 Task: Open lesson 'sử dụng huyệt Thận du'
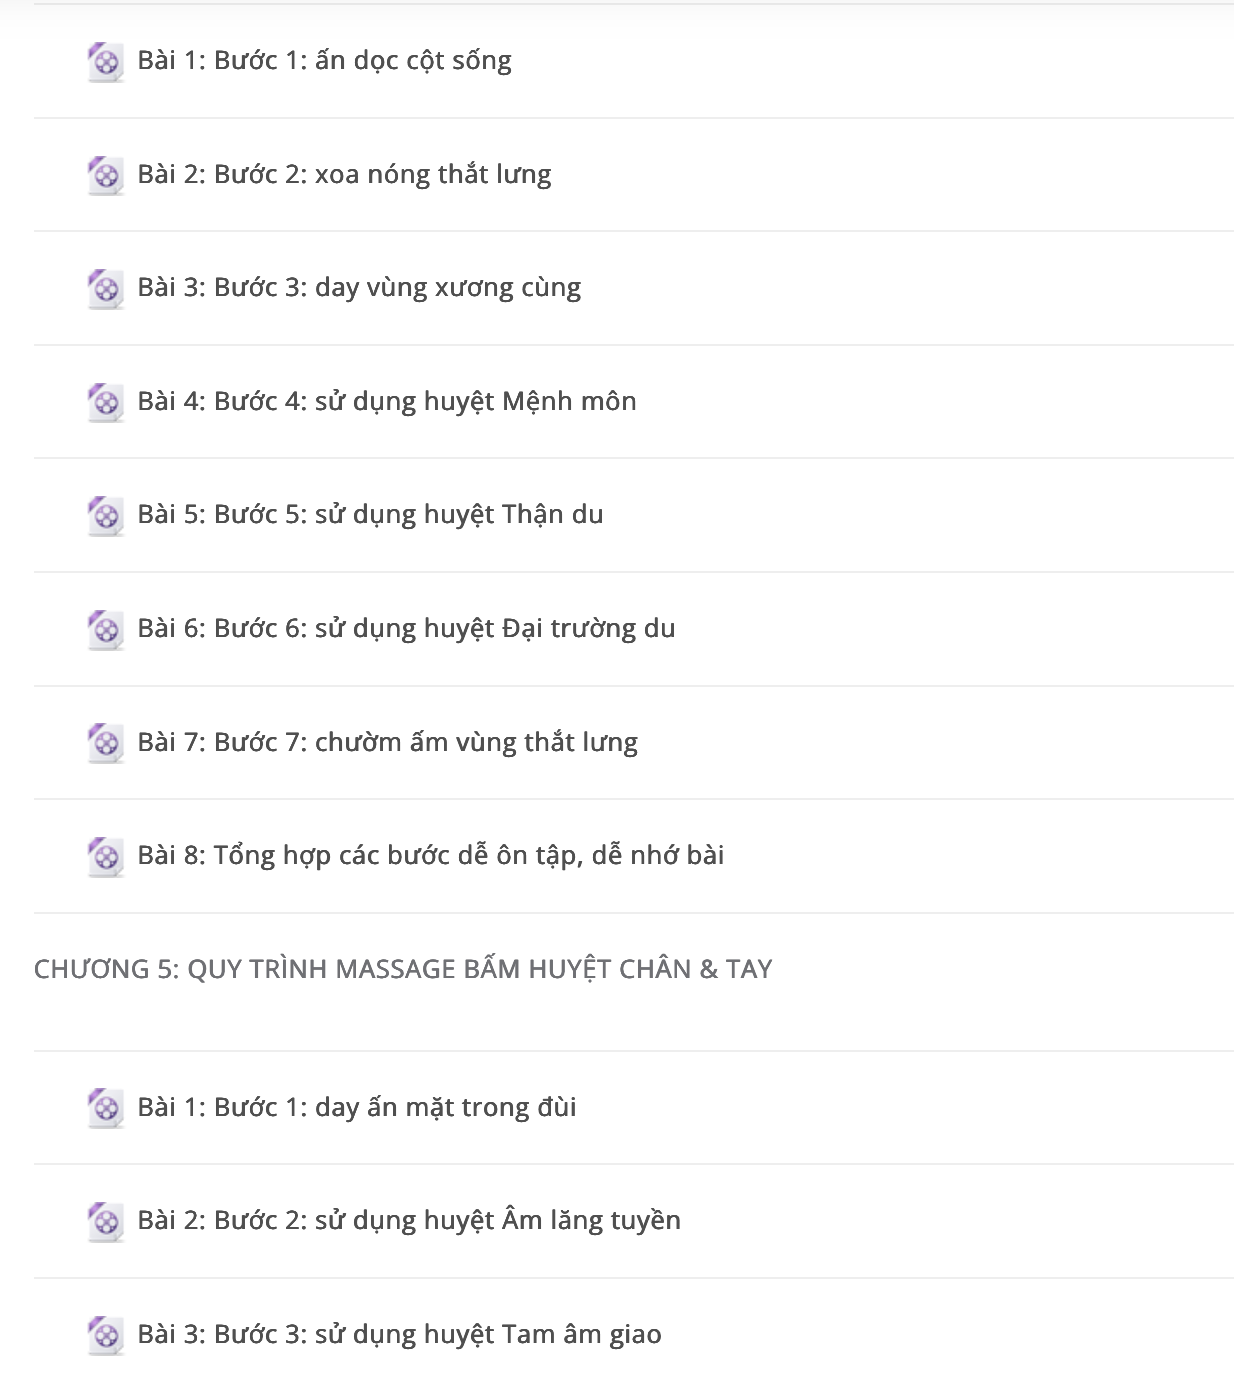[370, 515]
